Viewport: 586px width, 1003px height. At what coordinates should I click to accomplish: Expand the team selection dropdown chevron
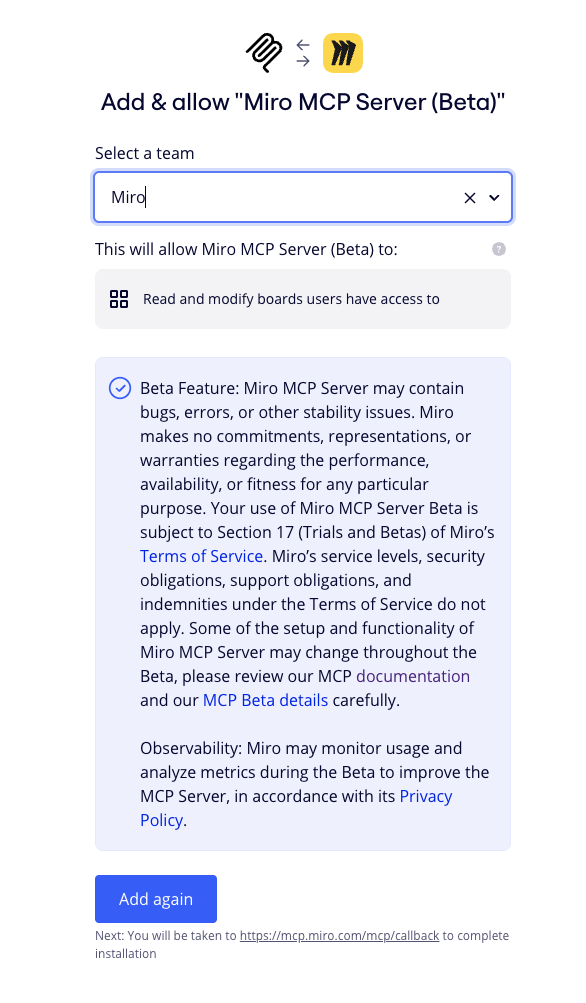click(494, 197)
